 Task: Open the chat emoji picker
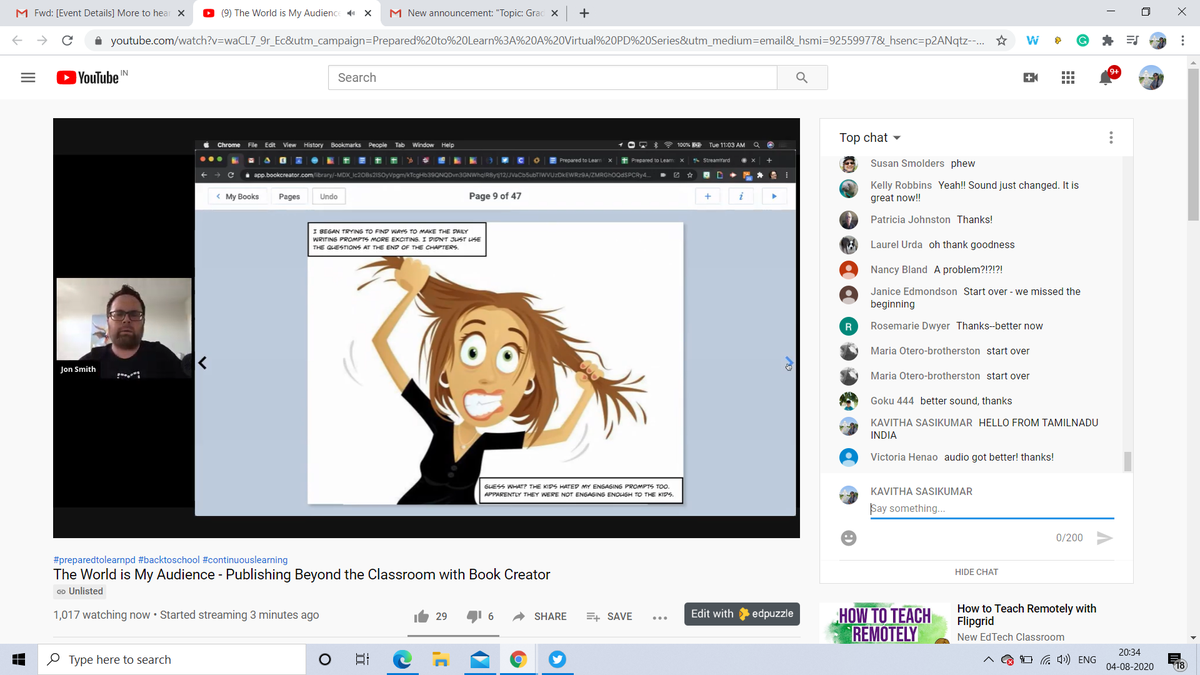click(849, 537)
